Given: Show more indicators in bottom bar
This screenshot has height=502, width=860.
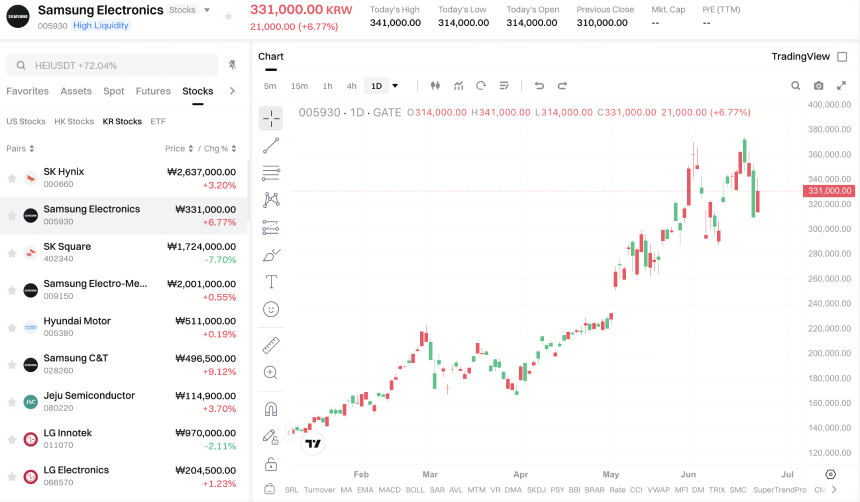Looking at the screenshot, I should pos(834,489).
